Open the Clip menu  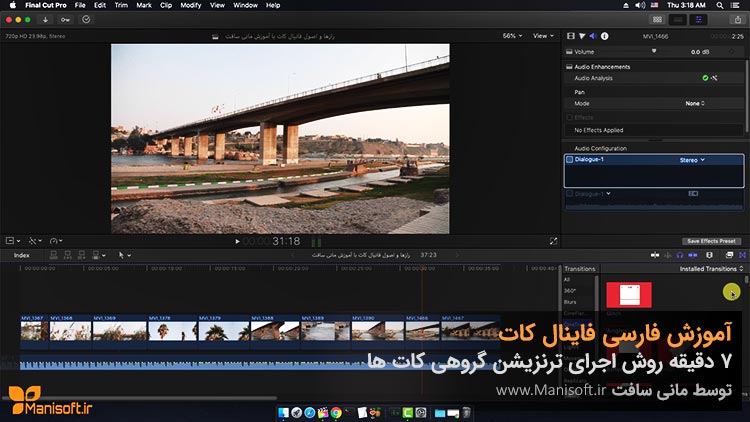166,5
